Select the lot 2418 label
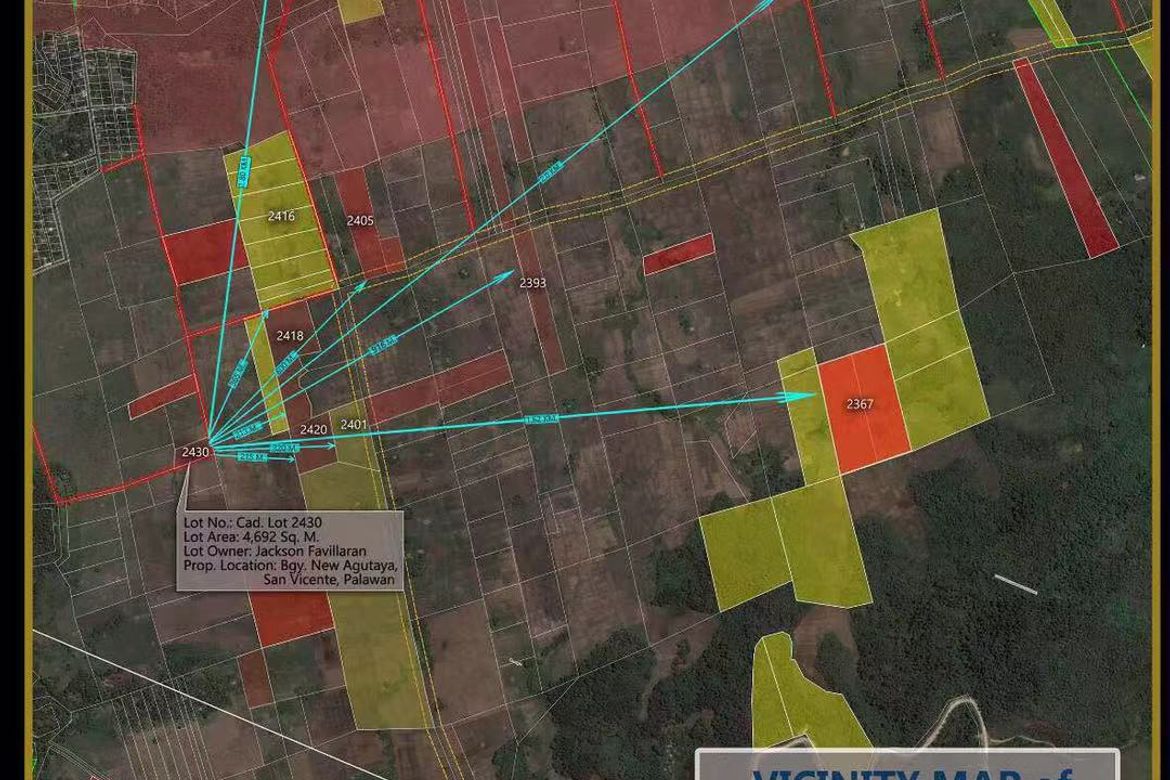Viewport: 1170px width, 780px height. tap(290, 336)
